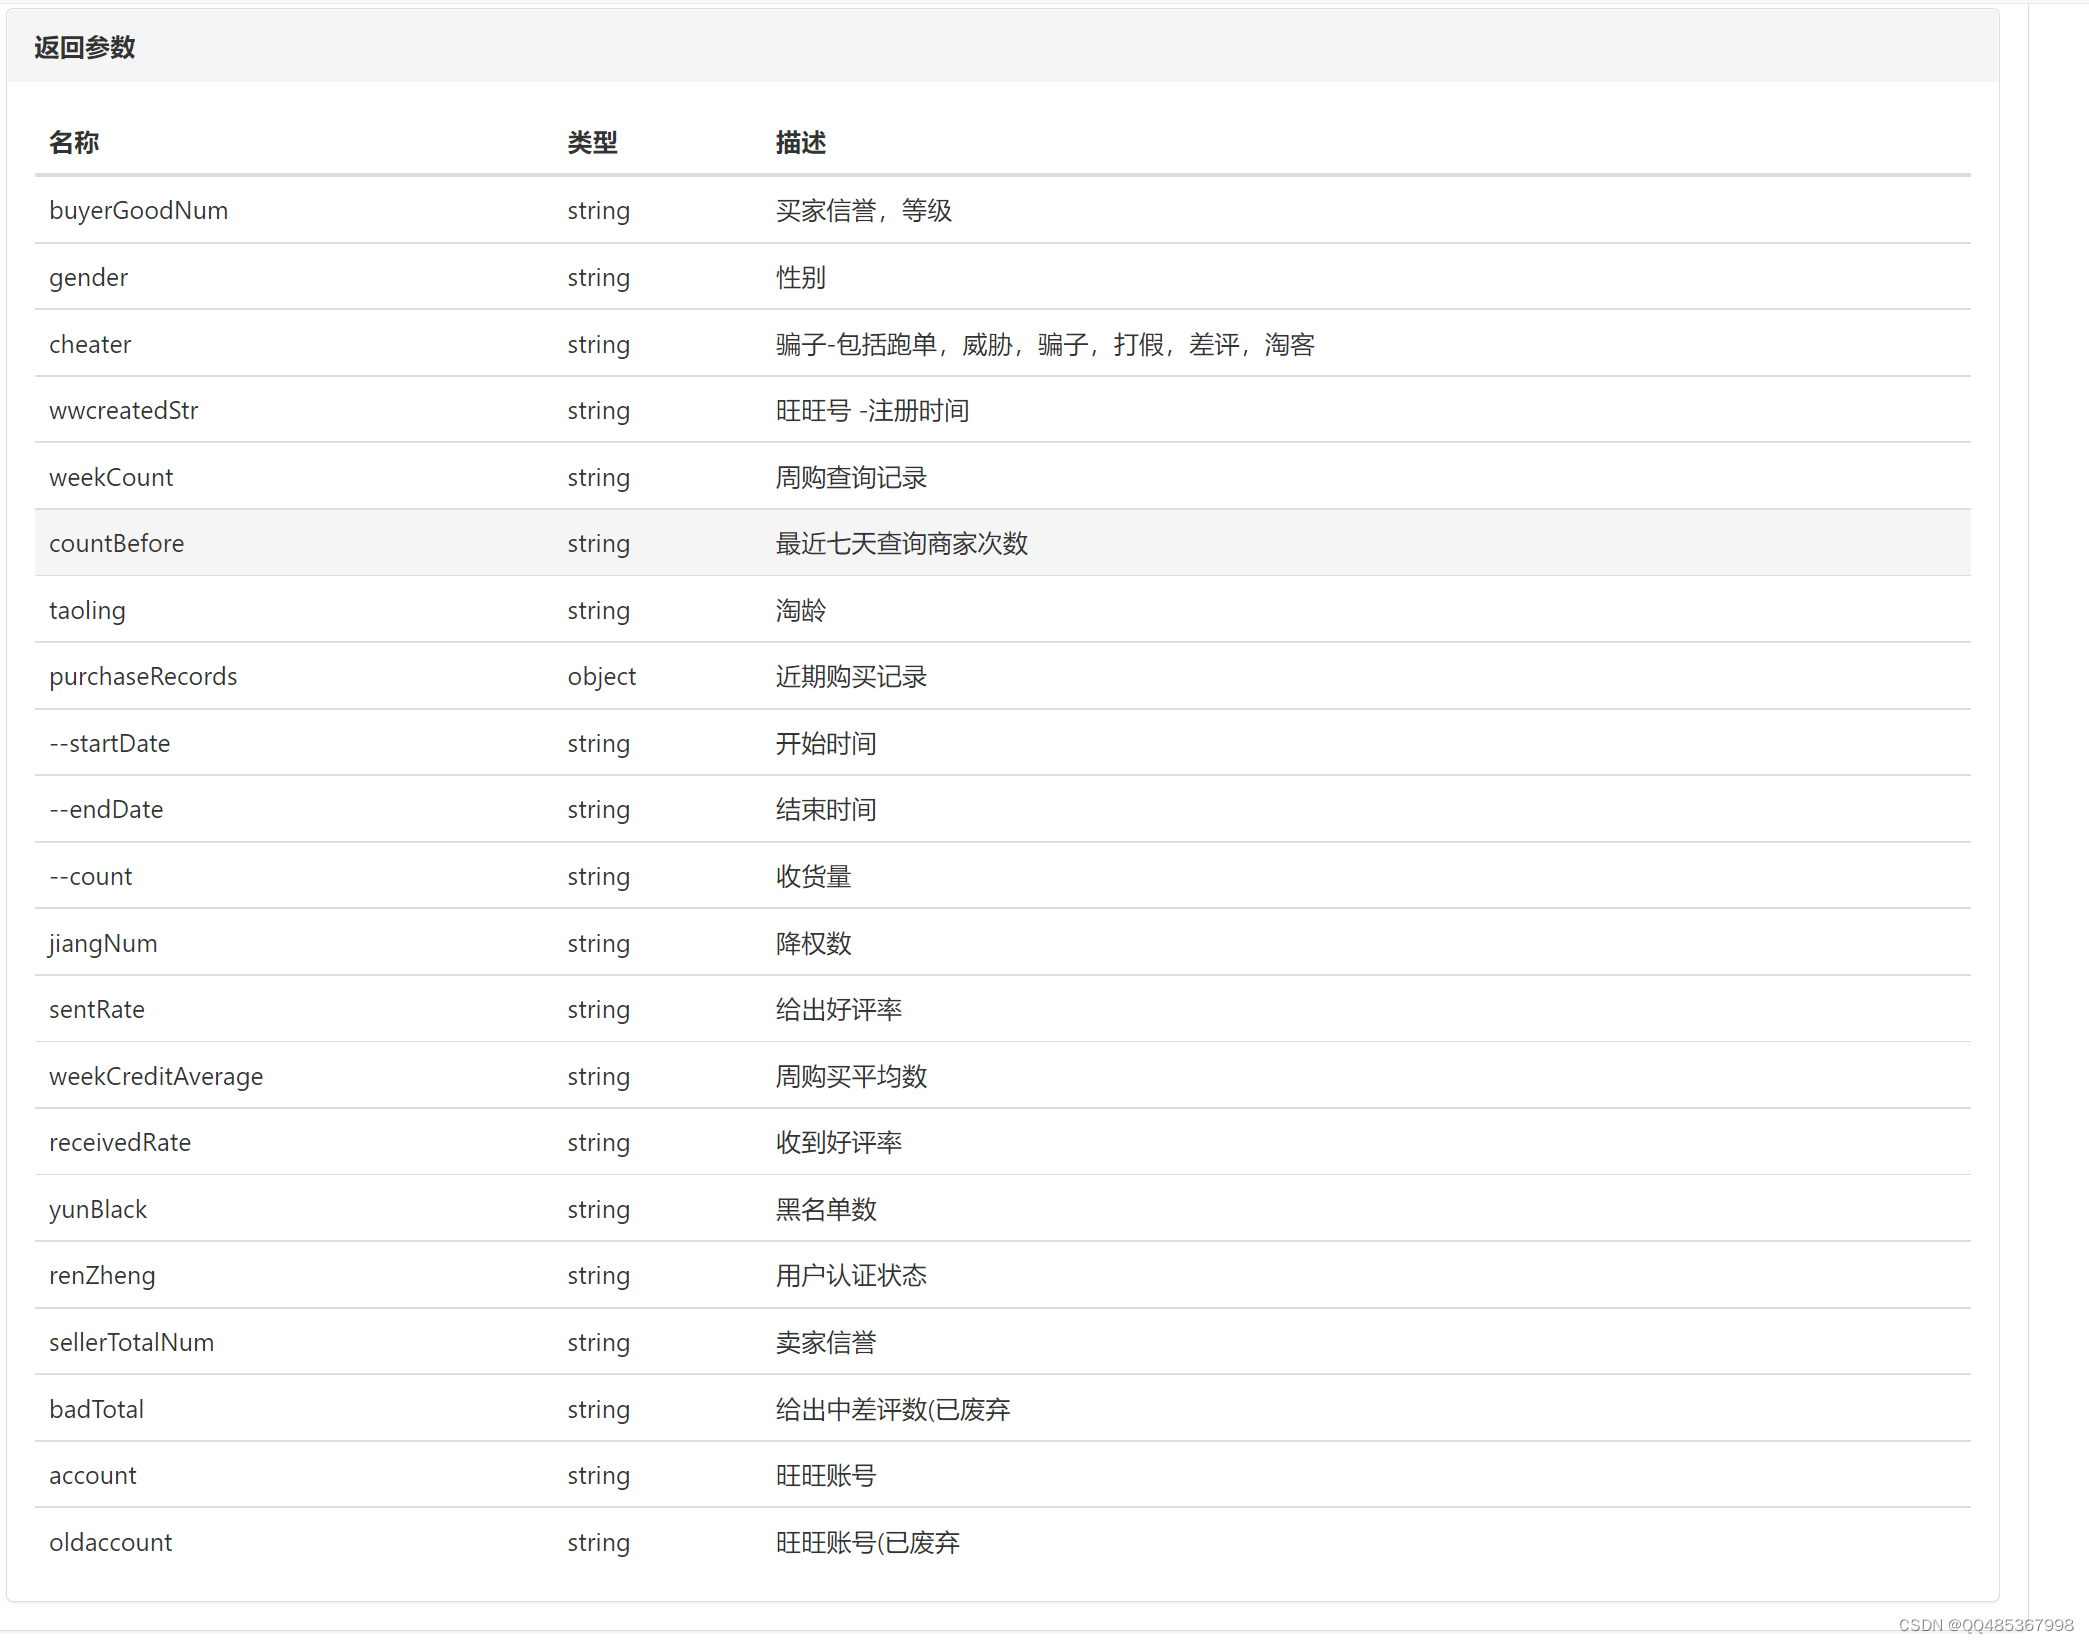
Task: Click the description 旺旺账号(已废弃
Action: pyautogui.click(x=868, y=1542)
